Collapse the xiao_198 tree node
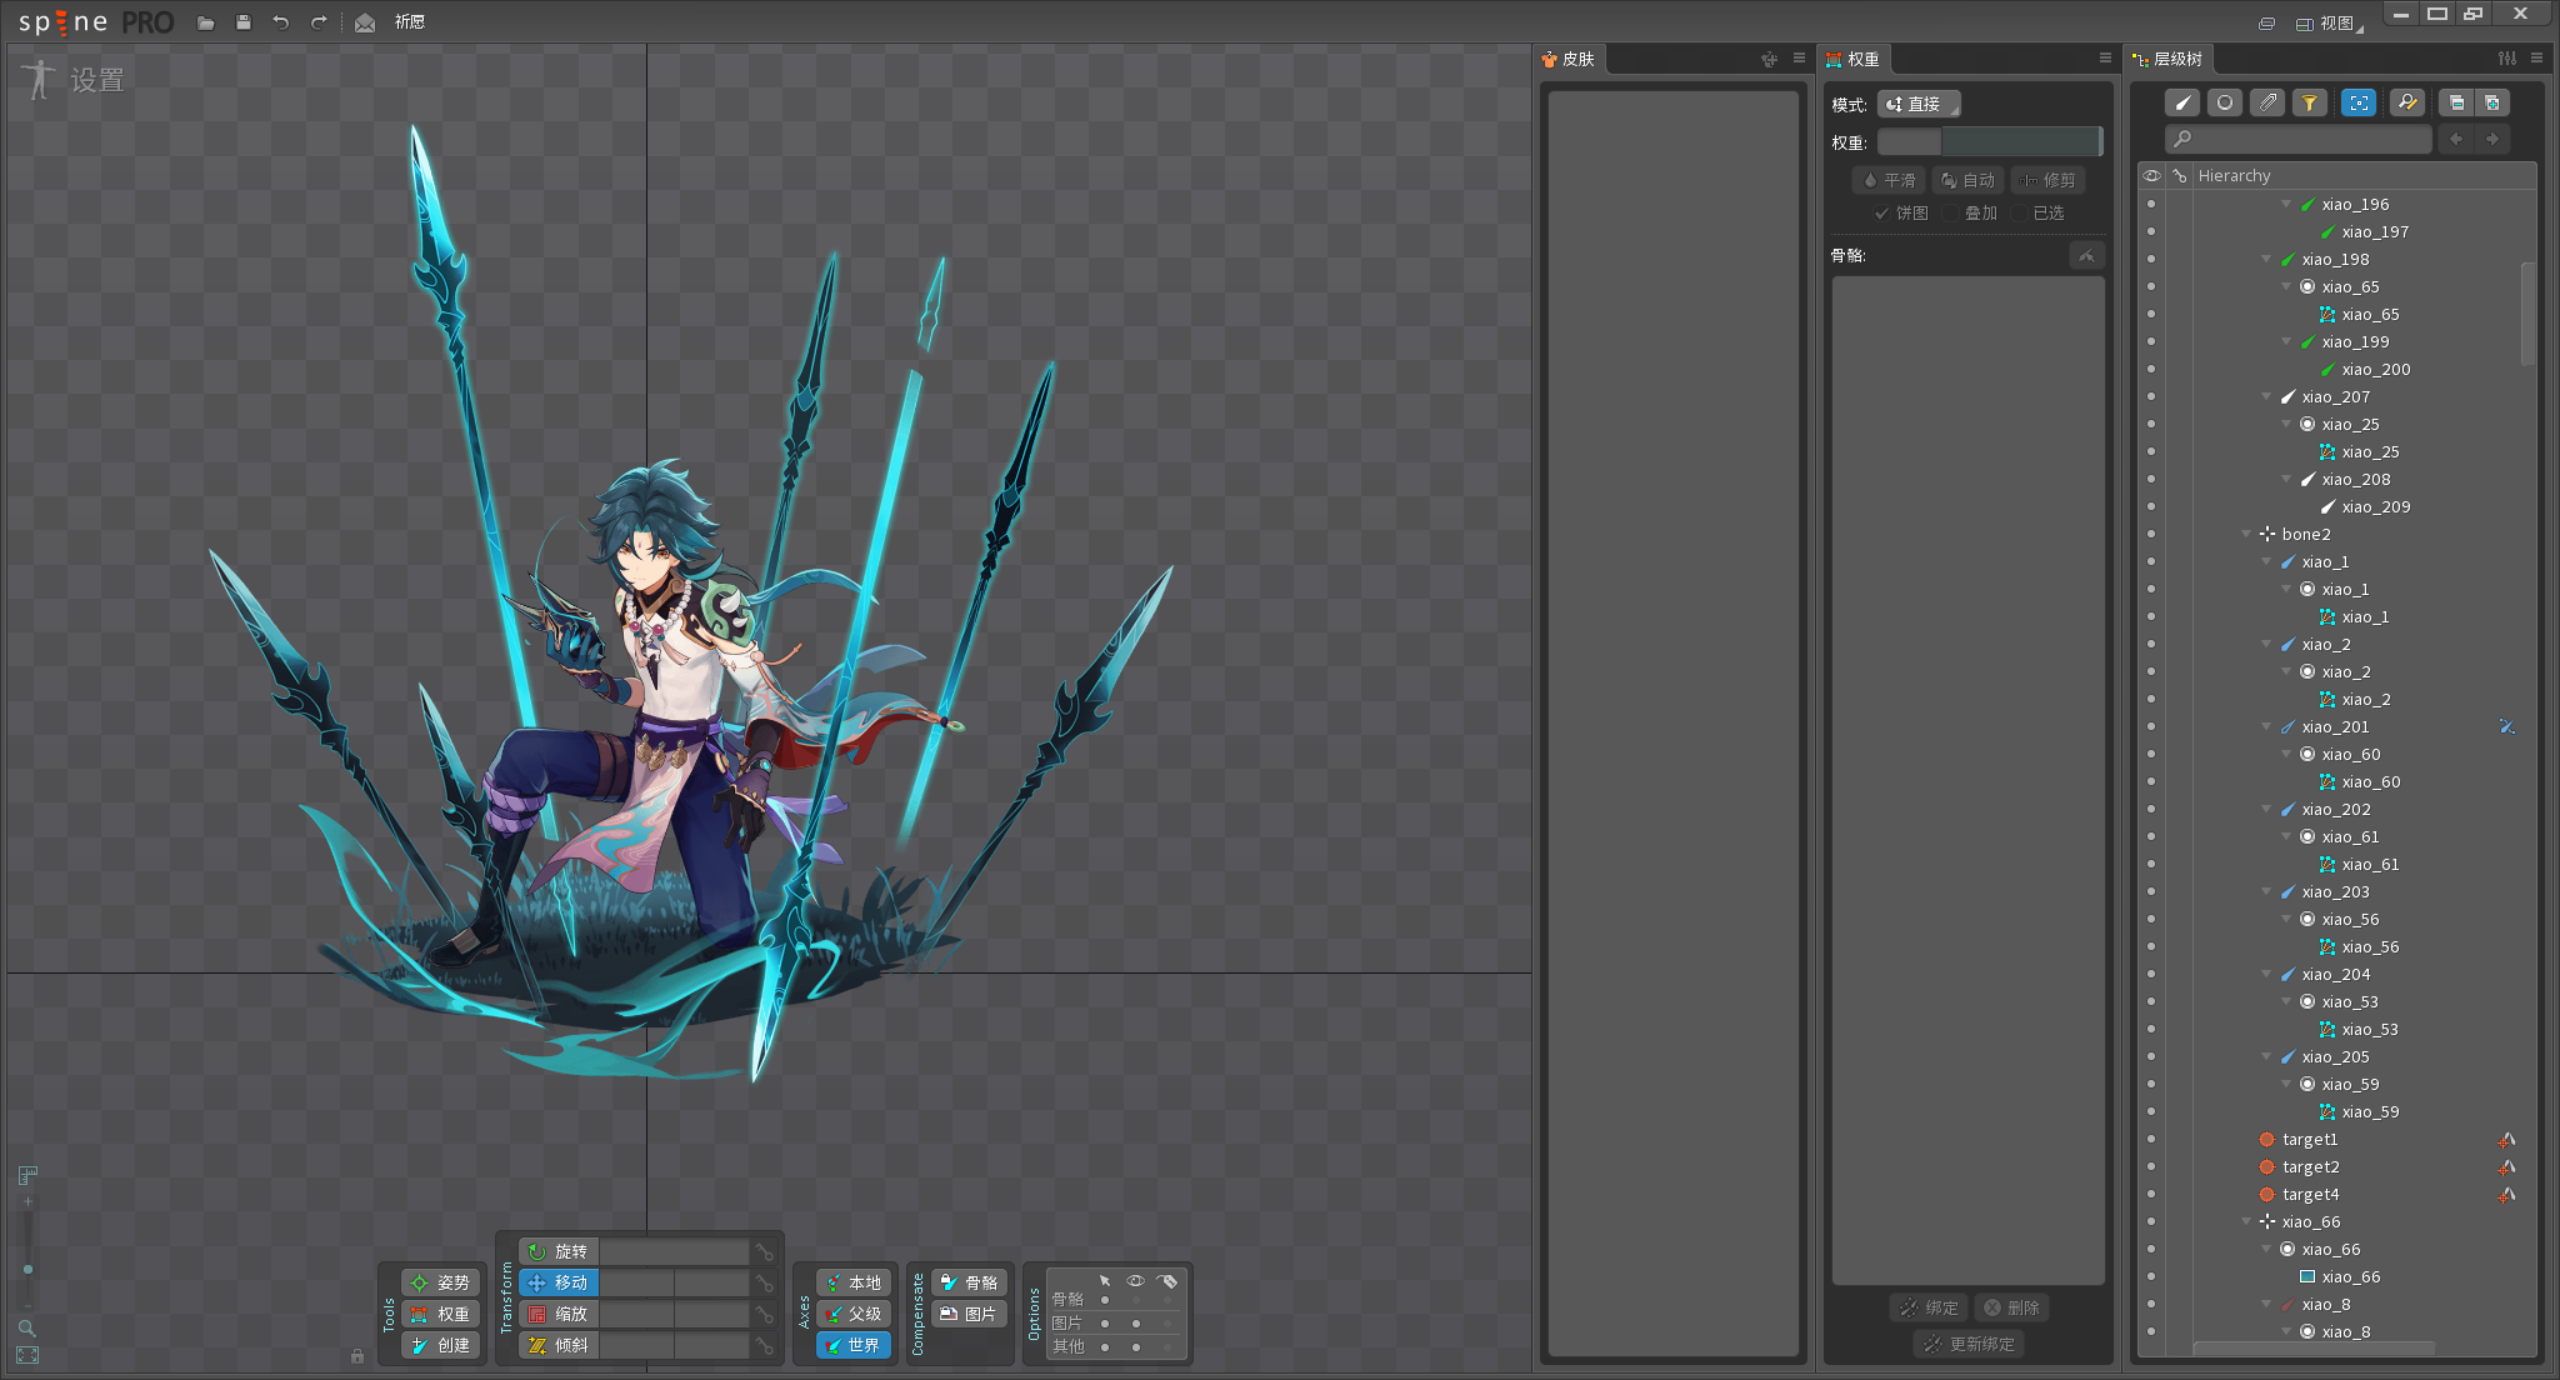Viewport: 2560px width, 1380px height. click(2266, 259)
